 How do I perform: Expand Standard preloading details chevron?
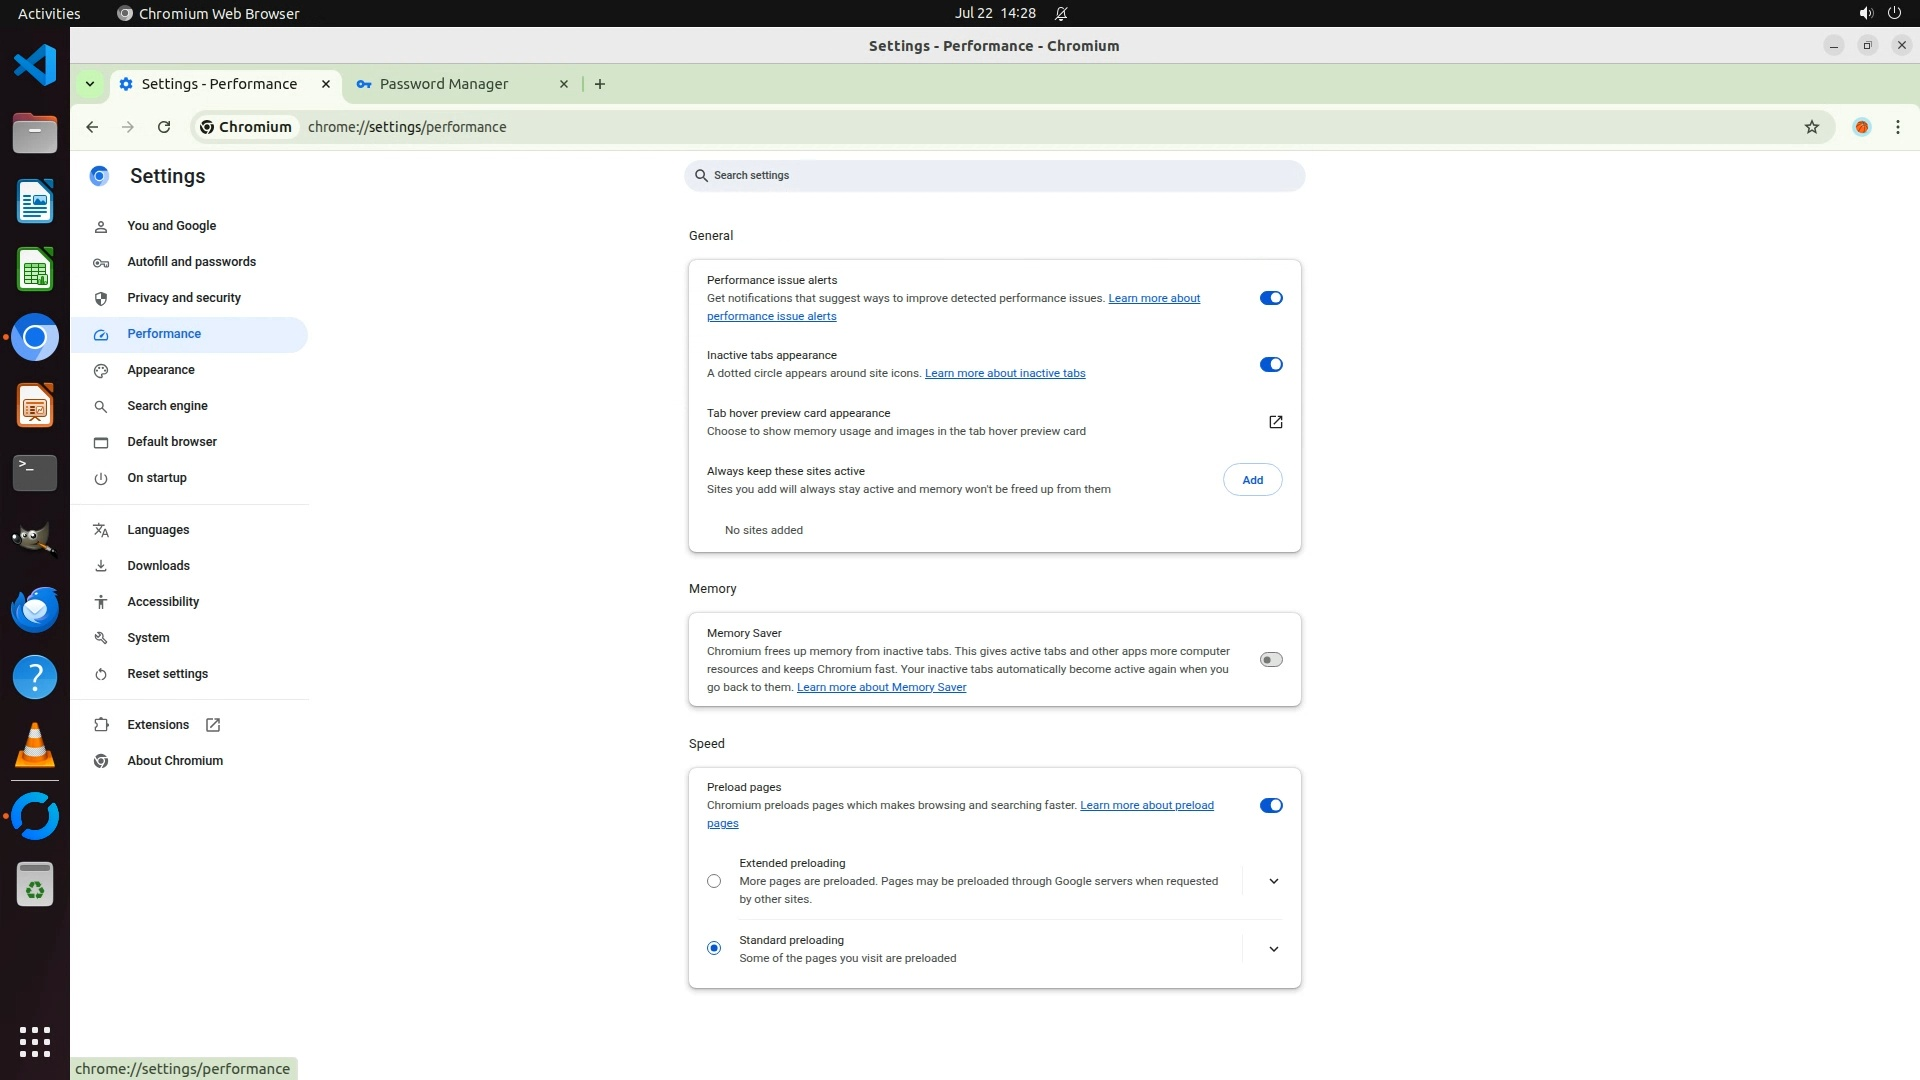pyautogui.click(x=1273, y=949)
